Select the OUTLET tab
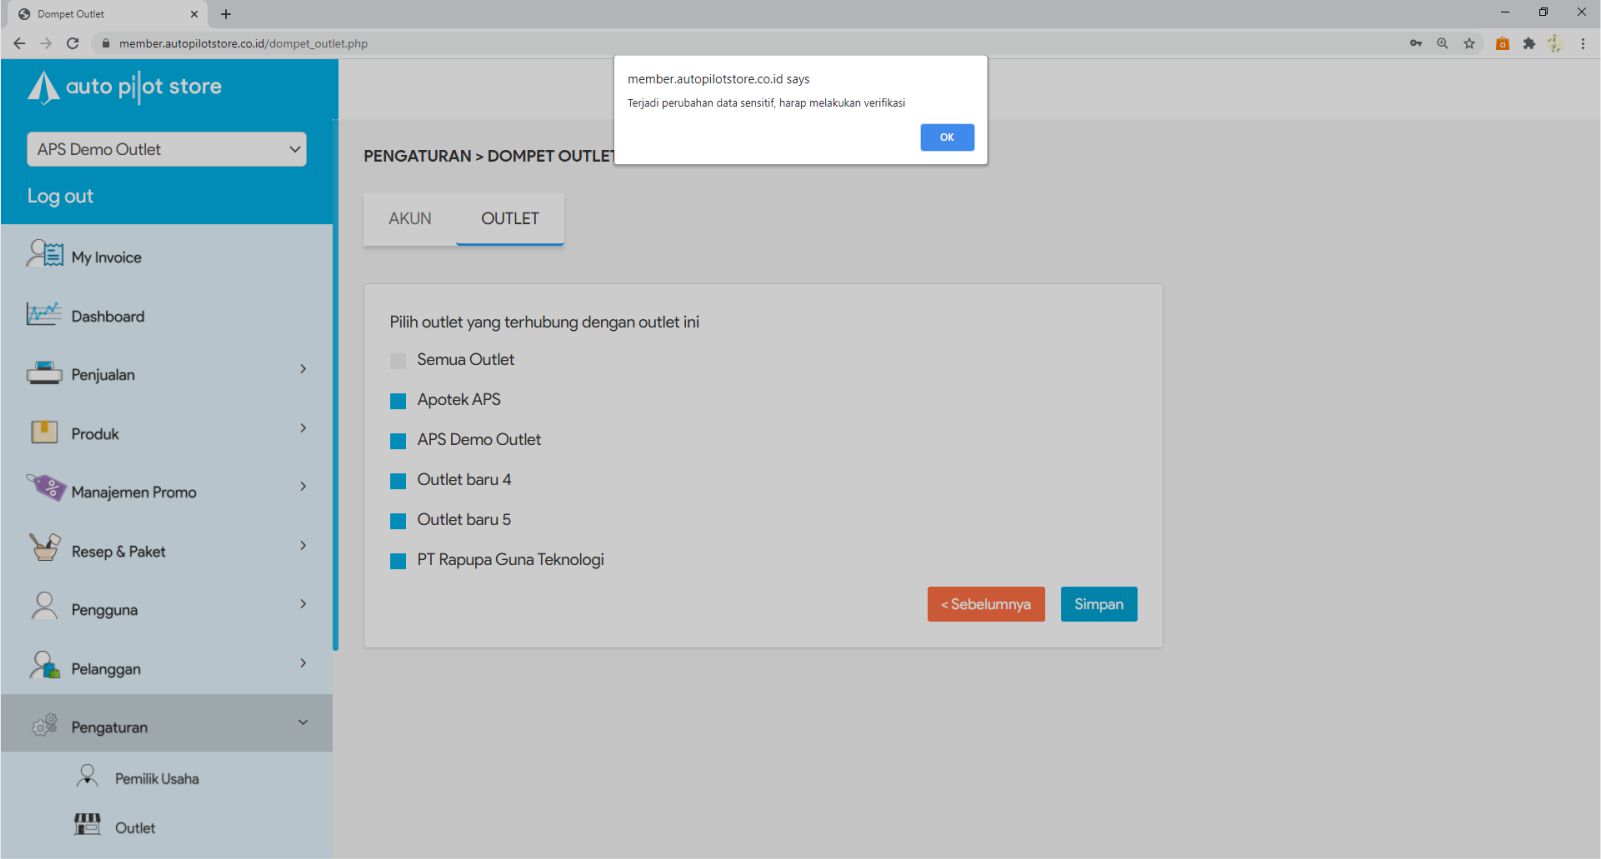The image size is (1601, 859). (510, 218)
